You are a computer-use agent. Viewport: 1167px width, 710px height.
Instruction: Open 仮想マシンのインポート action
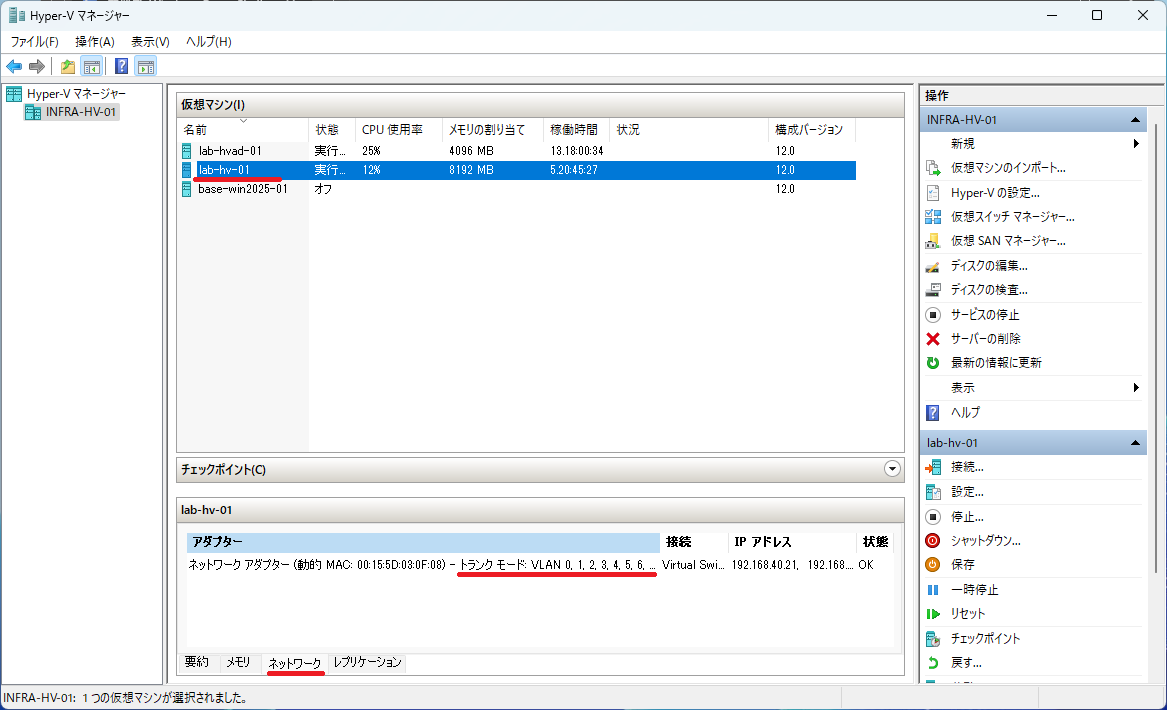[1008, 168]
